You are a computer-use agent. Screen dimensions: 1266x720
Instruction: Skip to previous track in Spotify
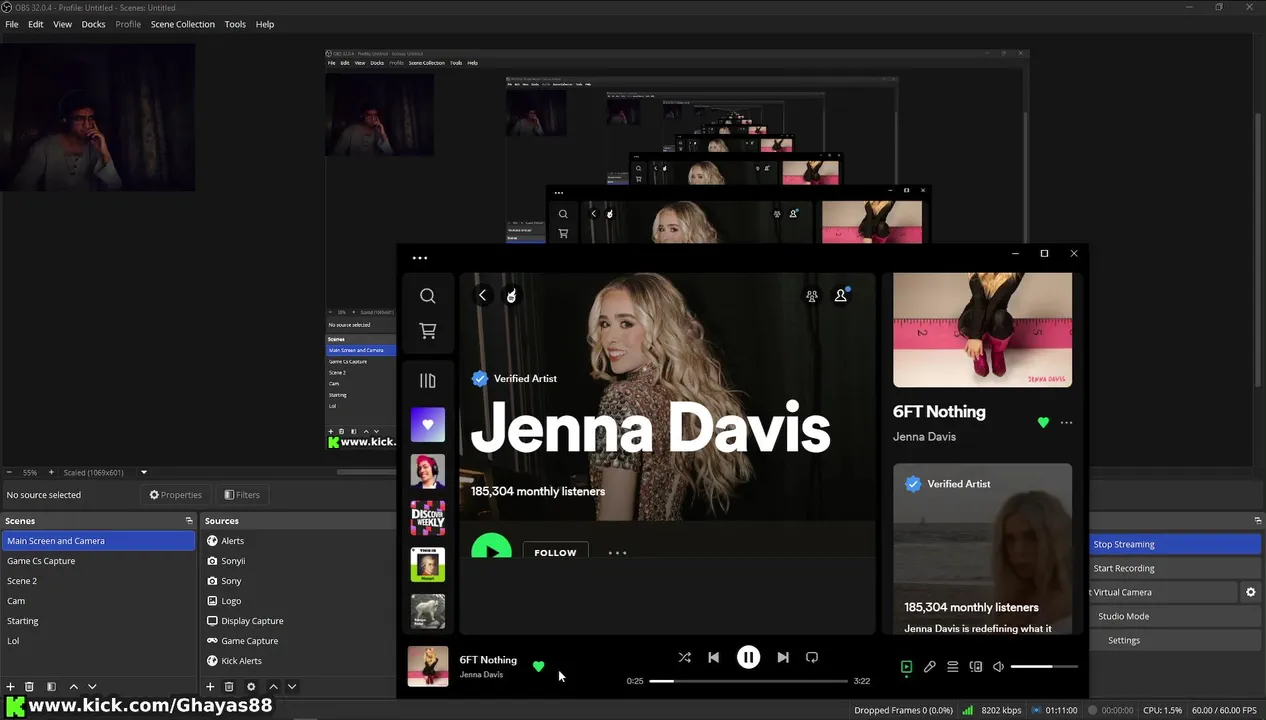(x=713, y=657)
